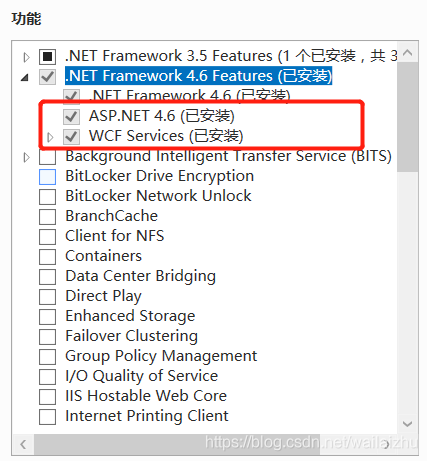Select Group Policy Management label
Viewport: 427px width, 461px height.
pyautogui.click(x=161, y=356)
